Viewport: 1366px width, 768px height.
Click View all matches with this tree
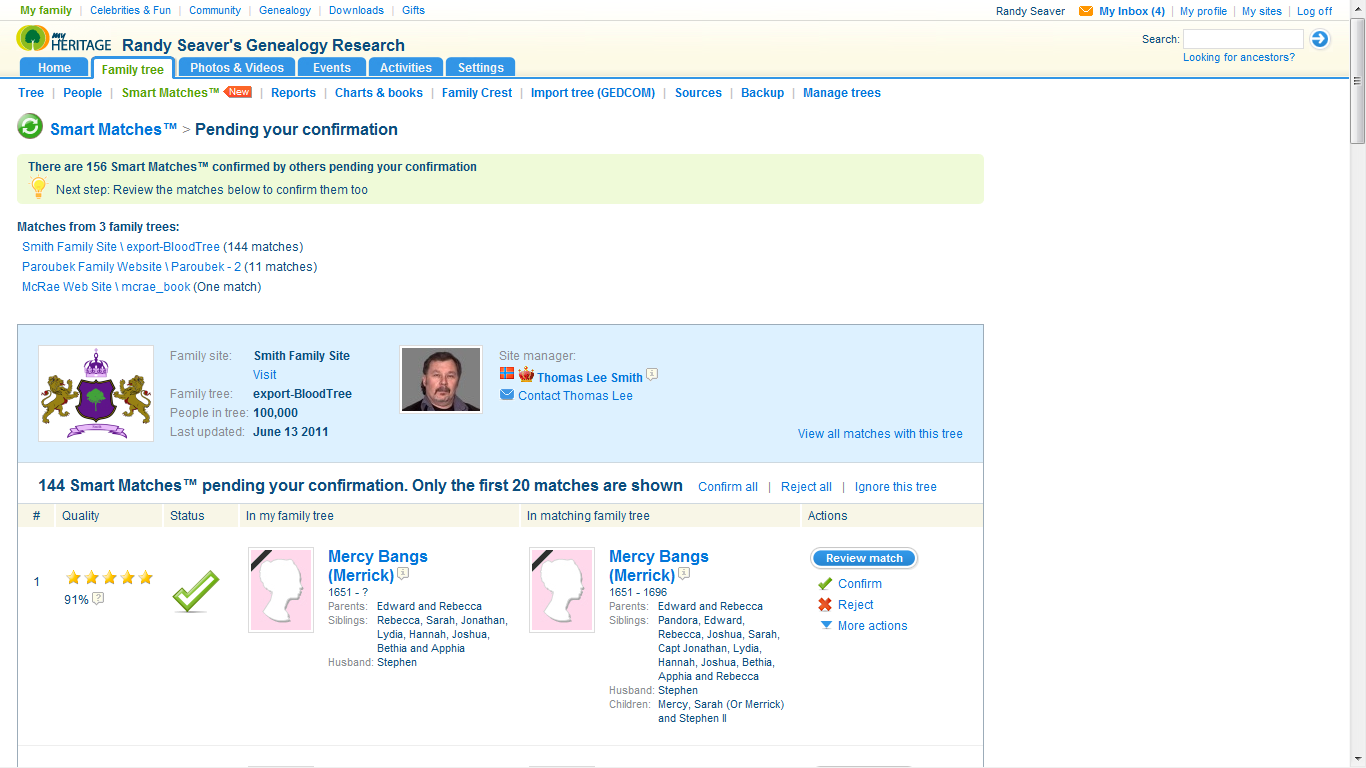pos(880,434)
